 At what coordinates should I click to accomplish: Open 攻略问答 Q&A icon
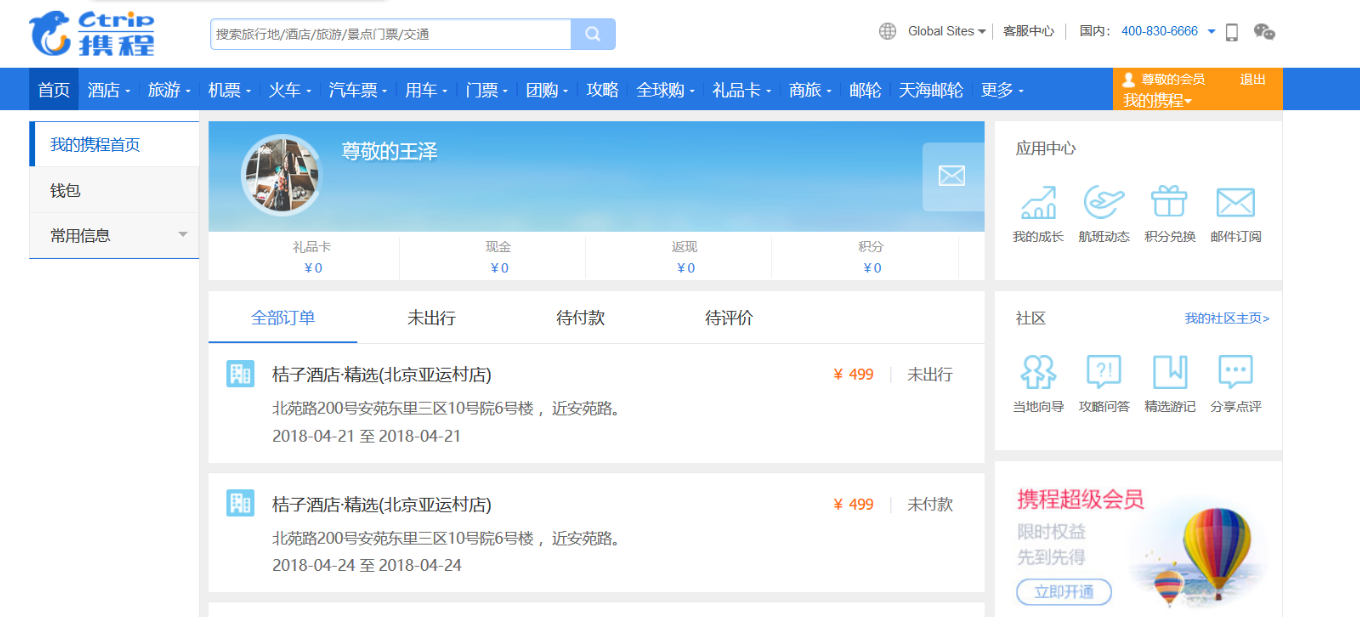tap(1104, 372)
